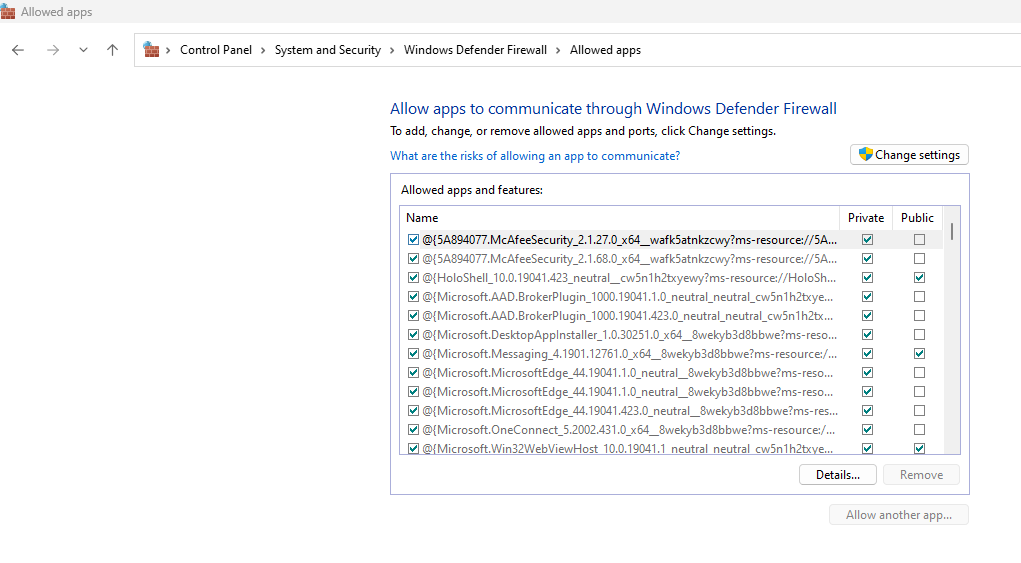
Task: Select Allowed apps breadcrumb
Action: (x=605, y=50)
